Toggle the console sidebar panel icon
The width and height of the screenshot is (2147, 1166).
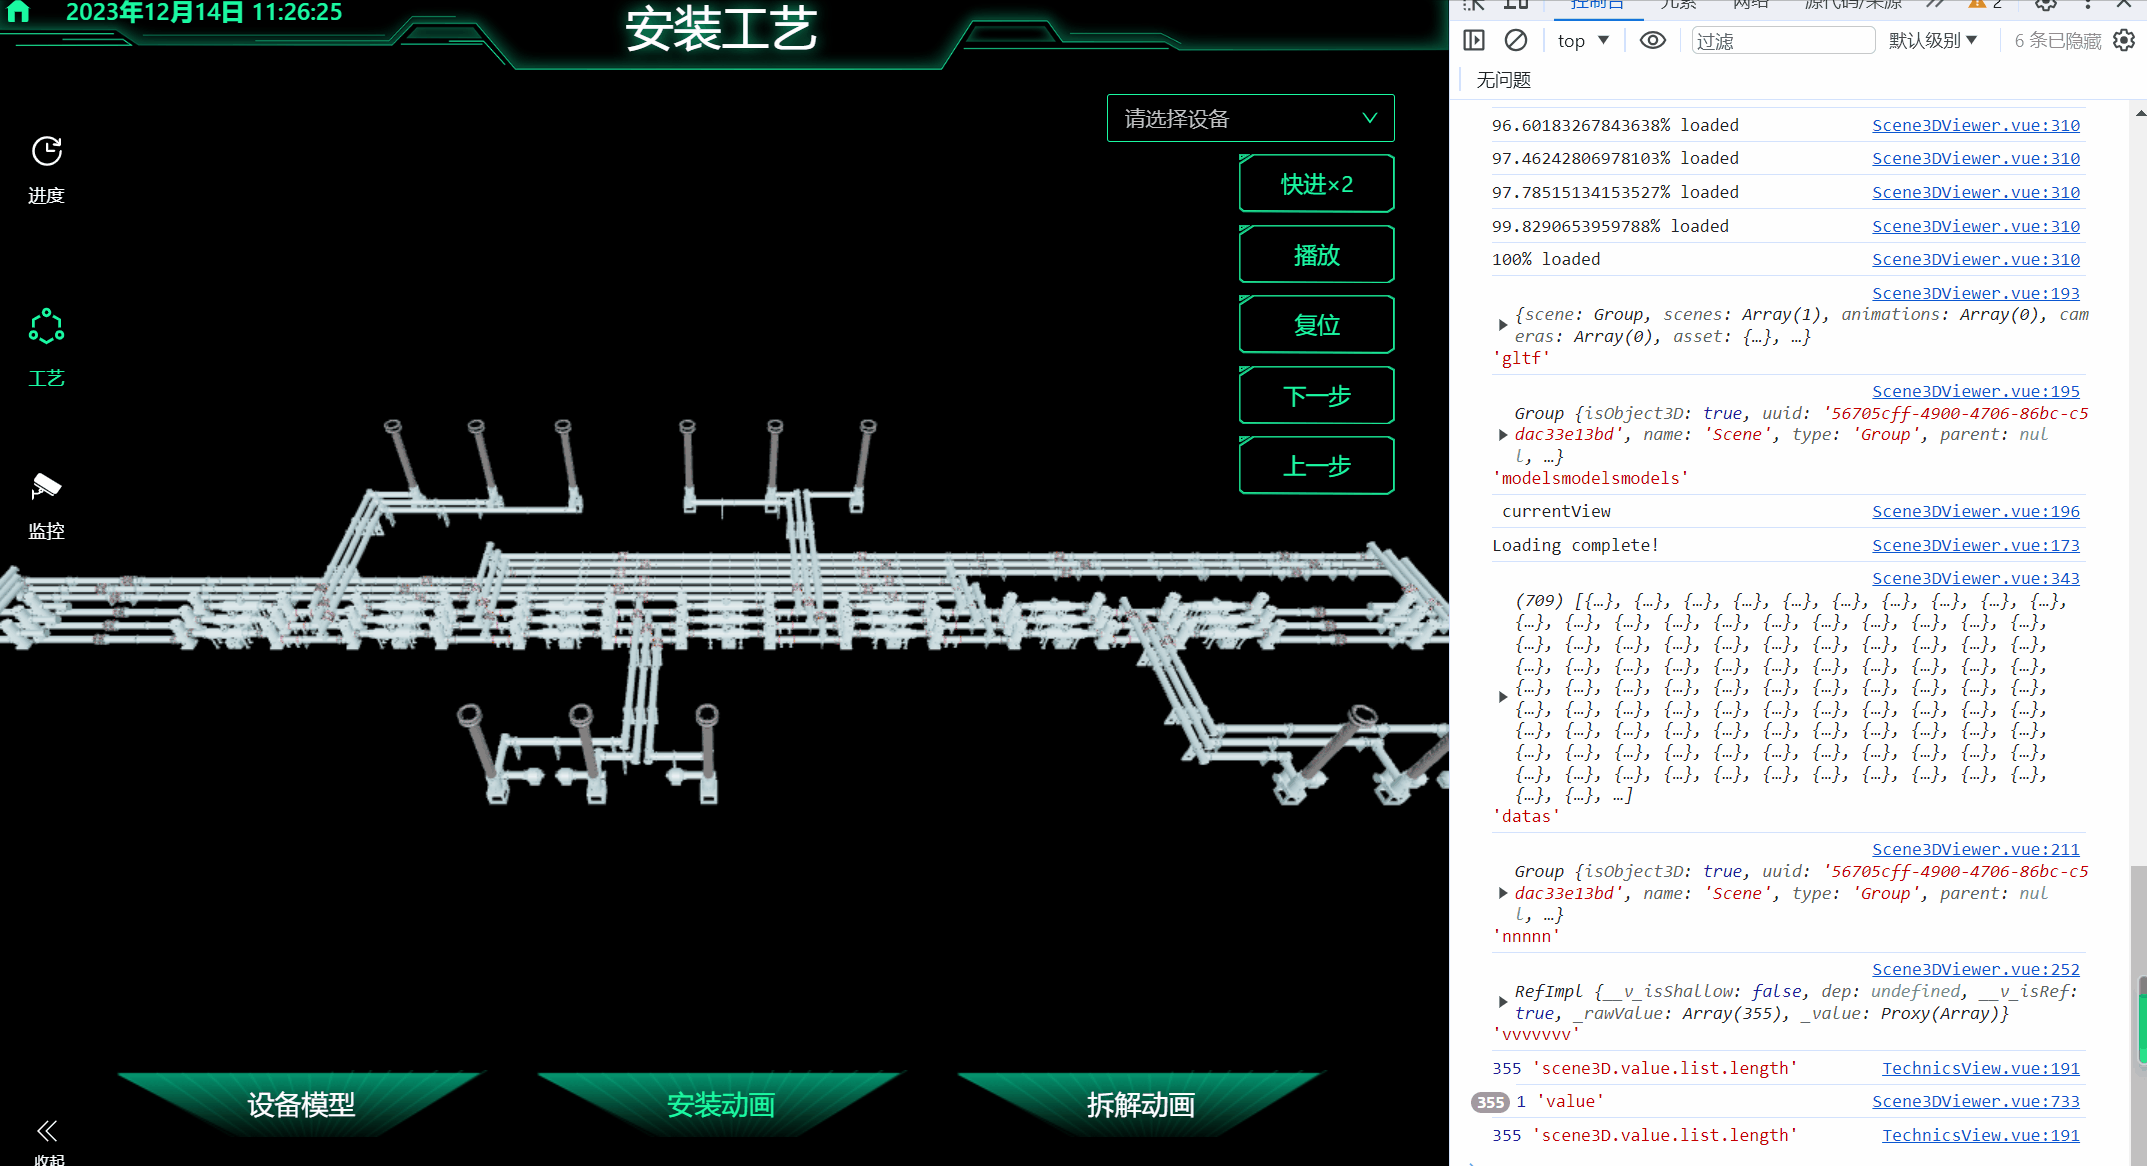pos(1474,40)
